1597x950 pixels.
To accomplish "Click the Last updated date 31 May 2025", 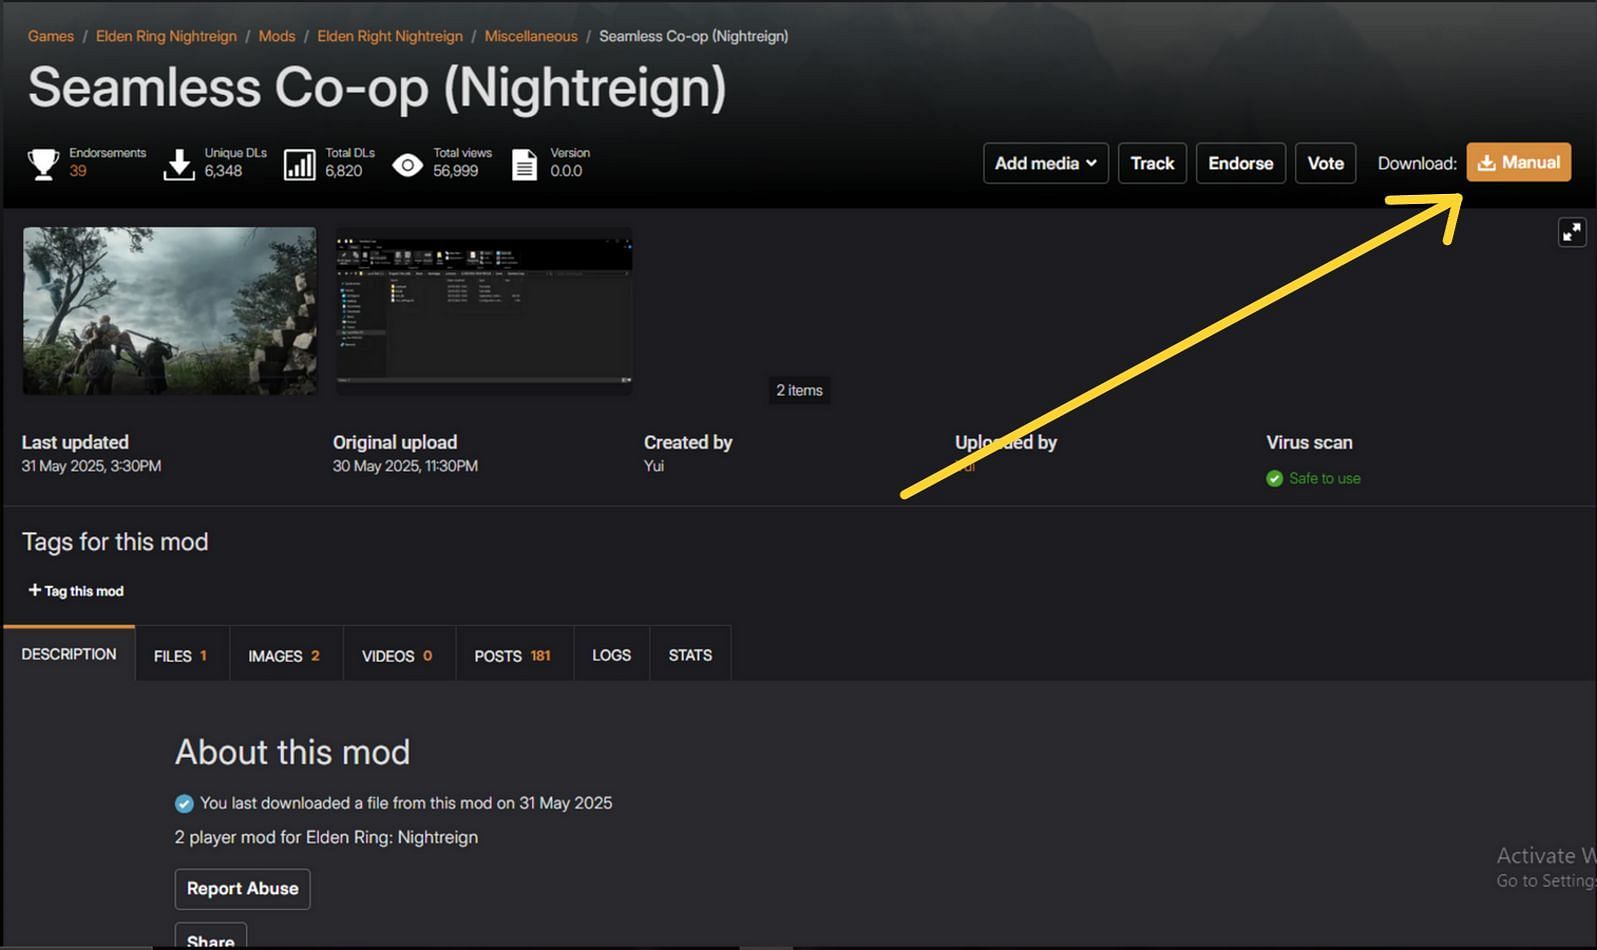I will (92, 466).
